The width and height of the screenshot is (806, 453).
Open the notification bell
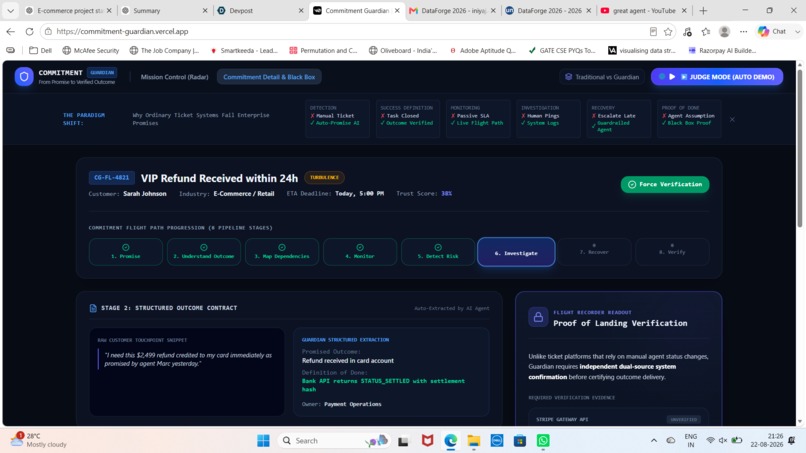[791, 441]
